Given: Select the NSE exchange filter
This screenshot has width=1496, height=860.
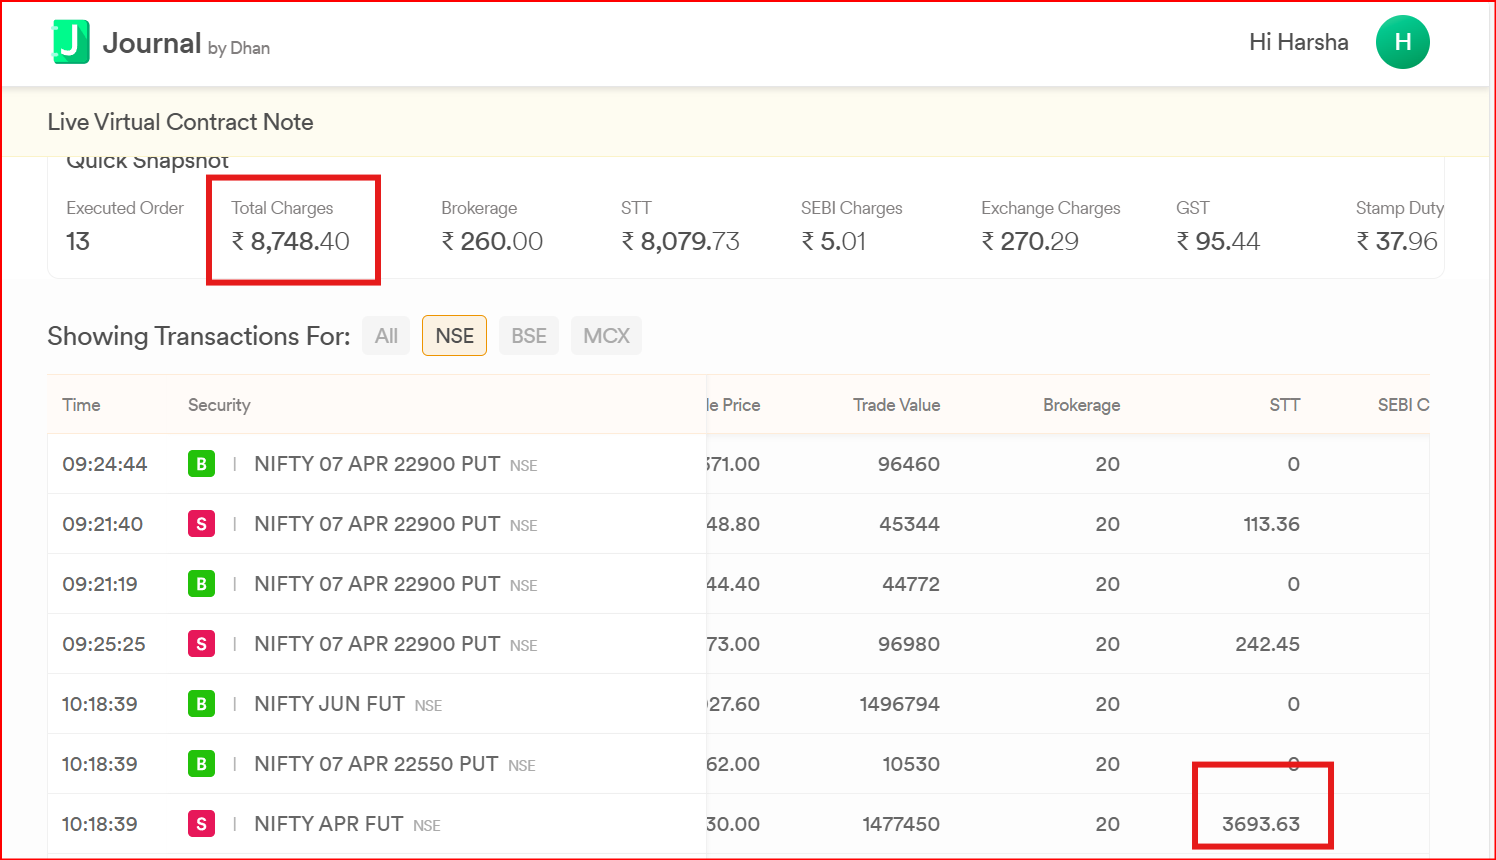Looking at the screenshot, I should tap(454, 336).
